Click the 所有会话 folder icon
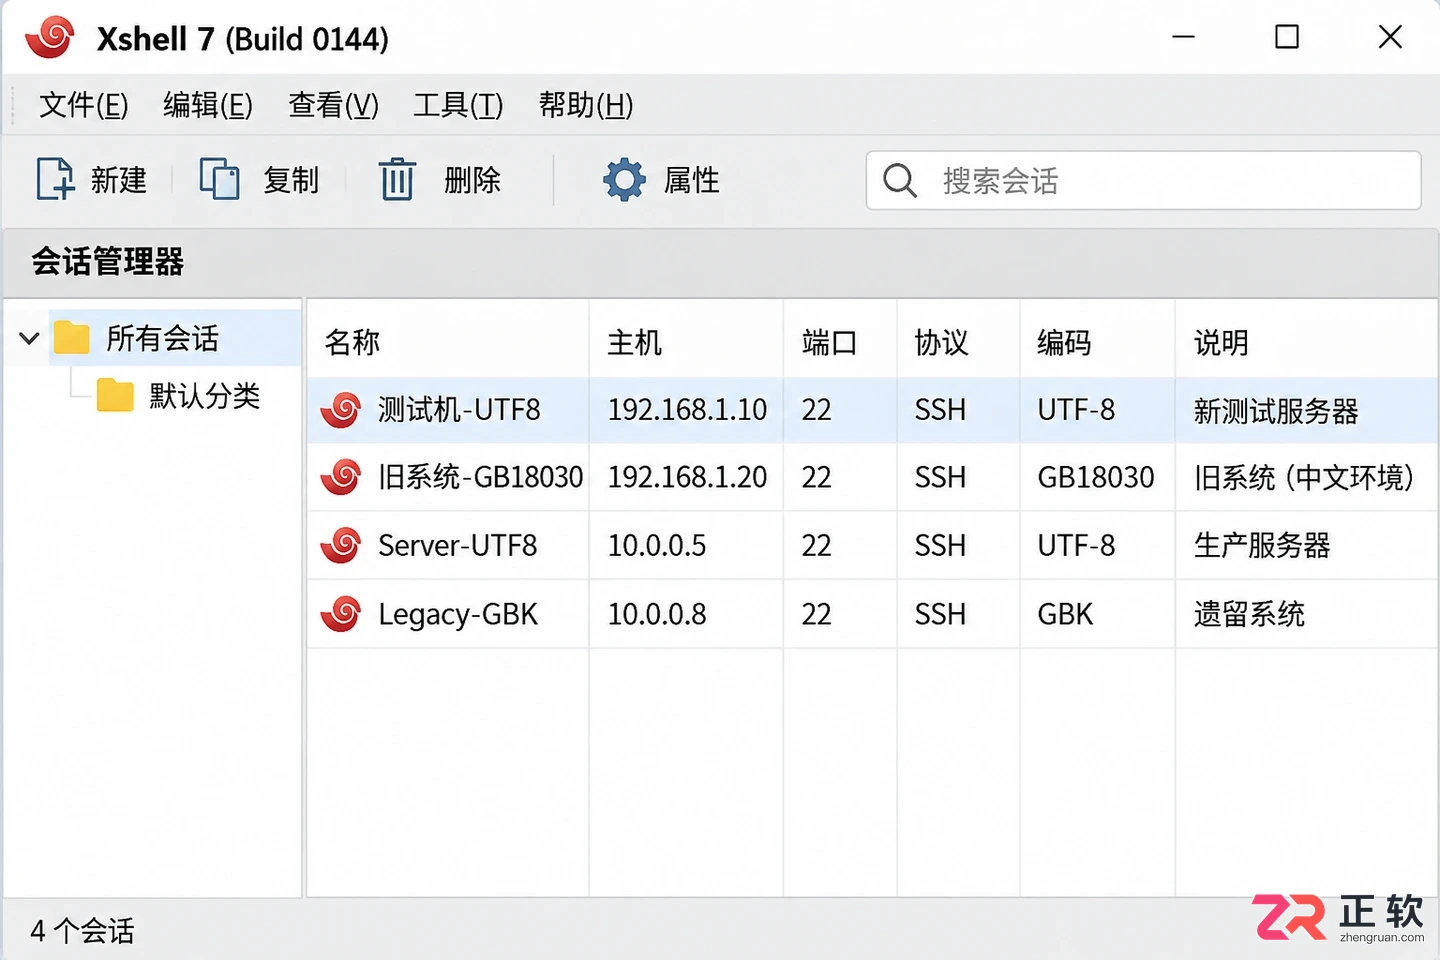 pyautogui.click(x=72, y=338)
